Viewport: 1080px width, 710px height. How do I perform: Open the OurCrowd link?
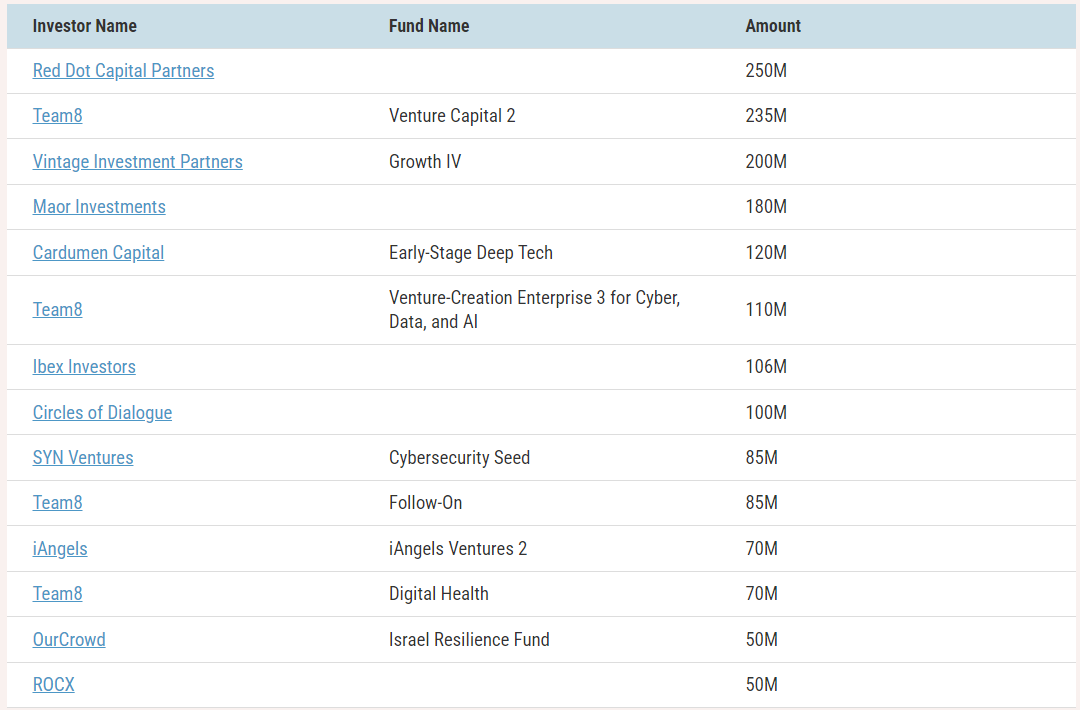(x=69, y=640)
